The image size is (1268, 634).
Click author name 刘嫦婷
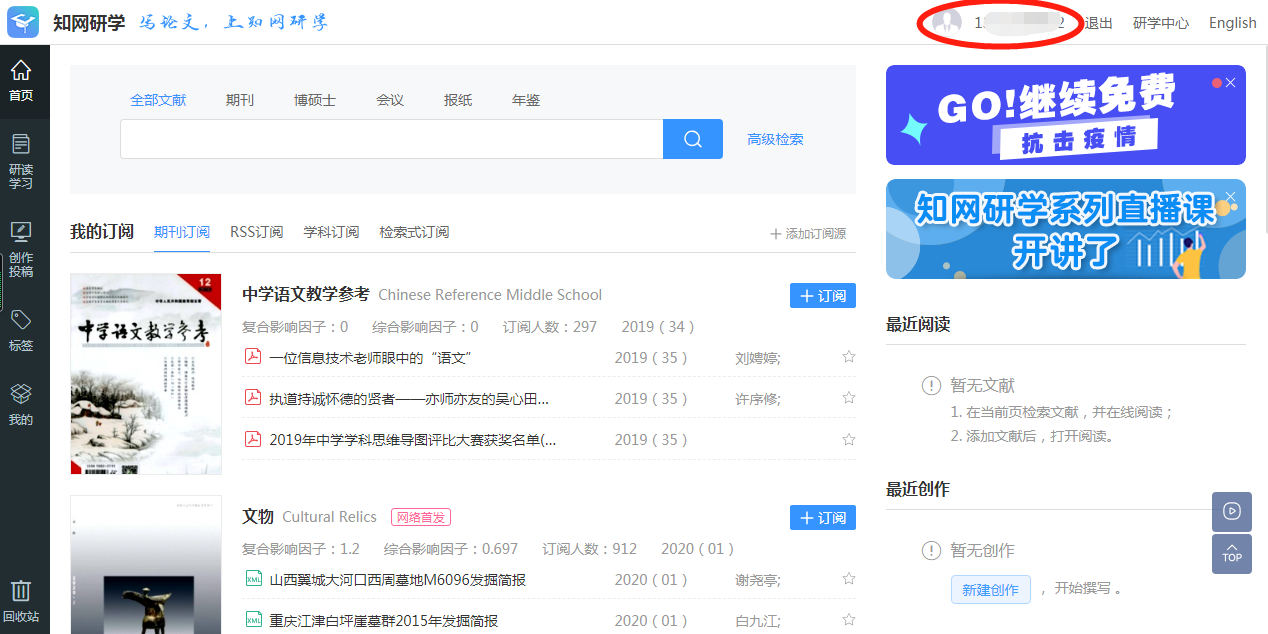(x=758, y=358)
